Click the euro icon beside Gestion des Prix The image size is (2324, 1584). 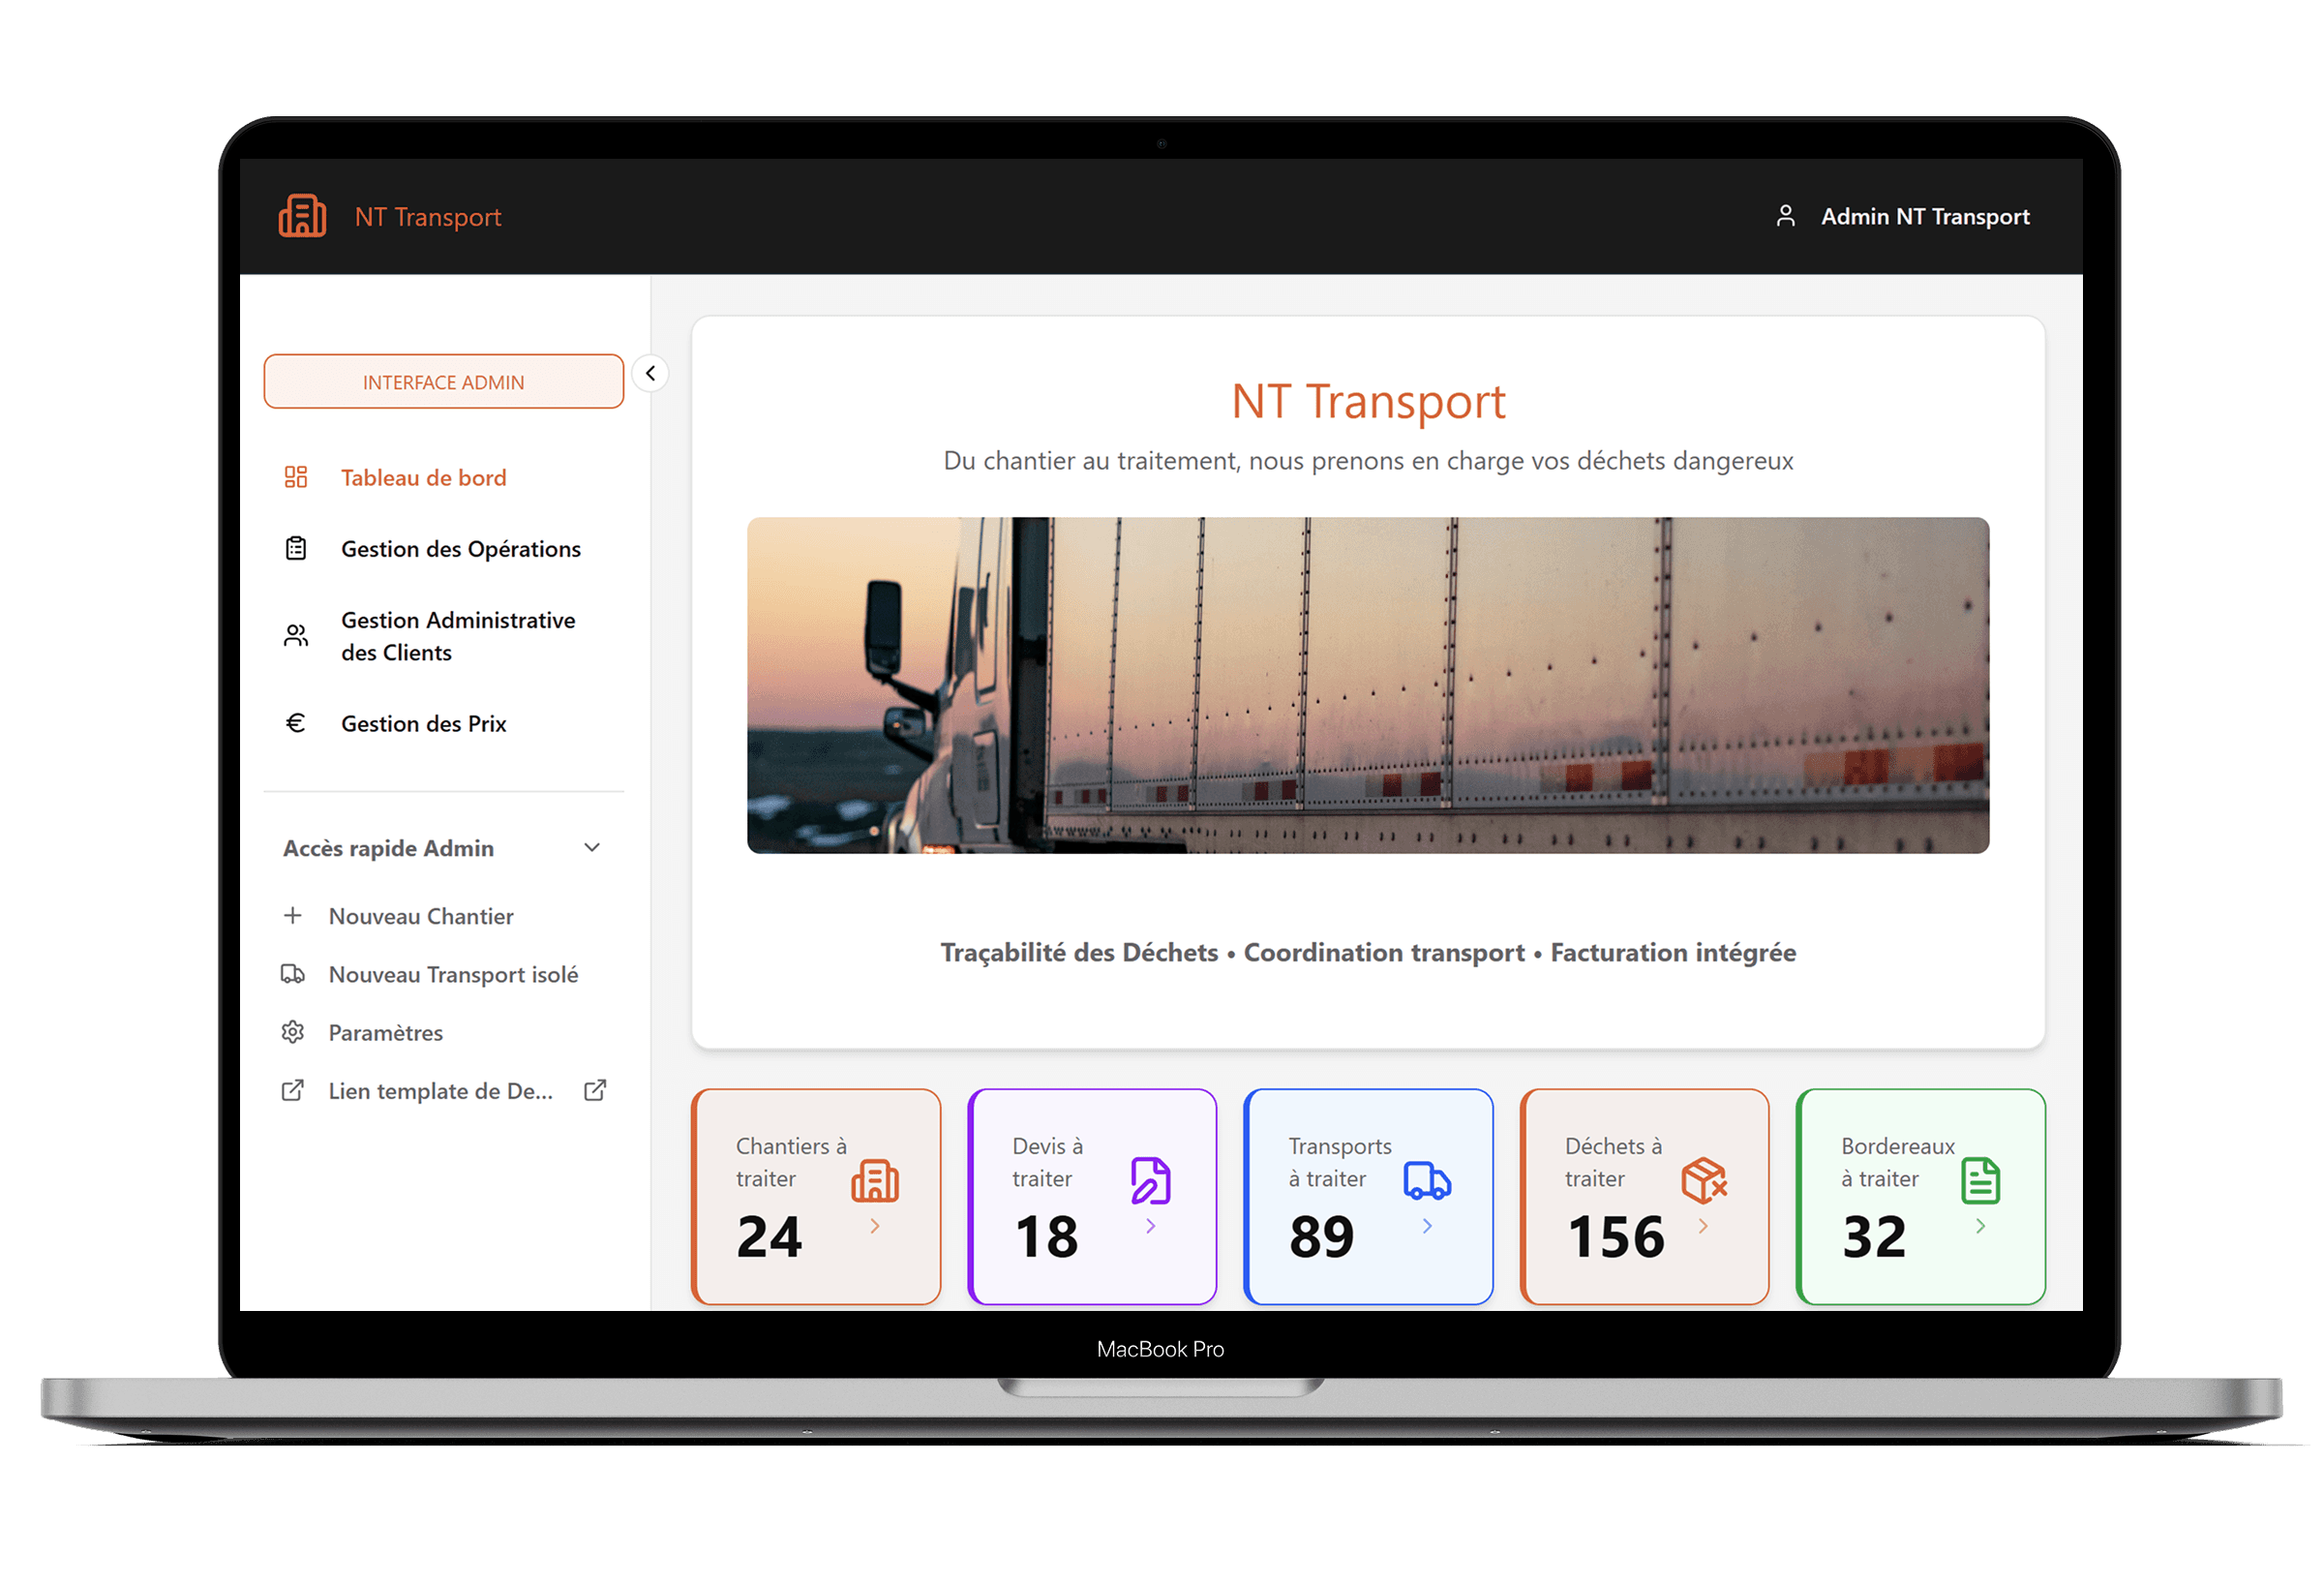click(295, 722)
